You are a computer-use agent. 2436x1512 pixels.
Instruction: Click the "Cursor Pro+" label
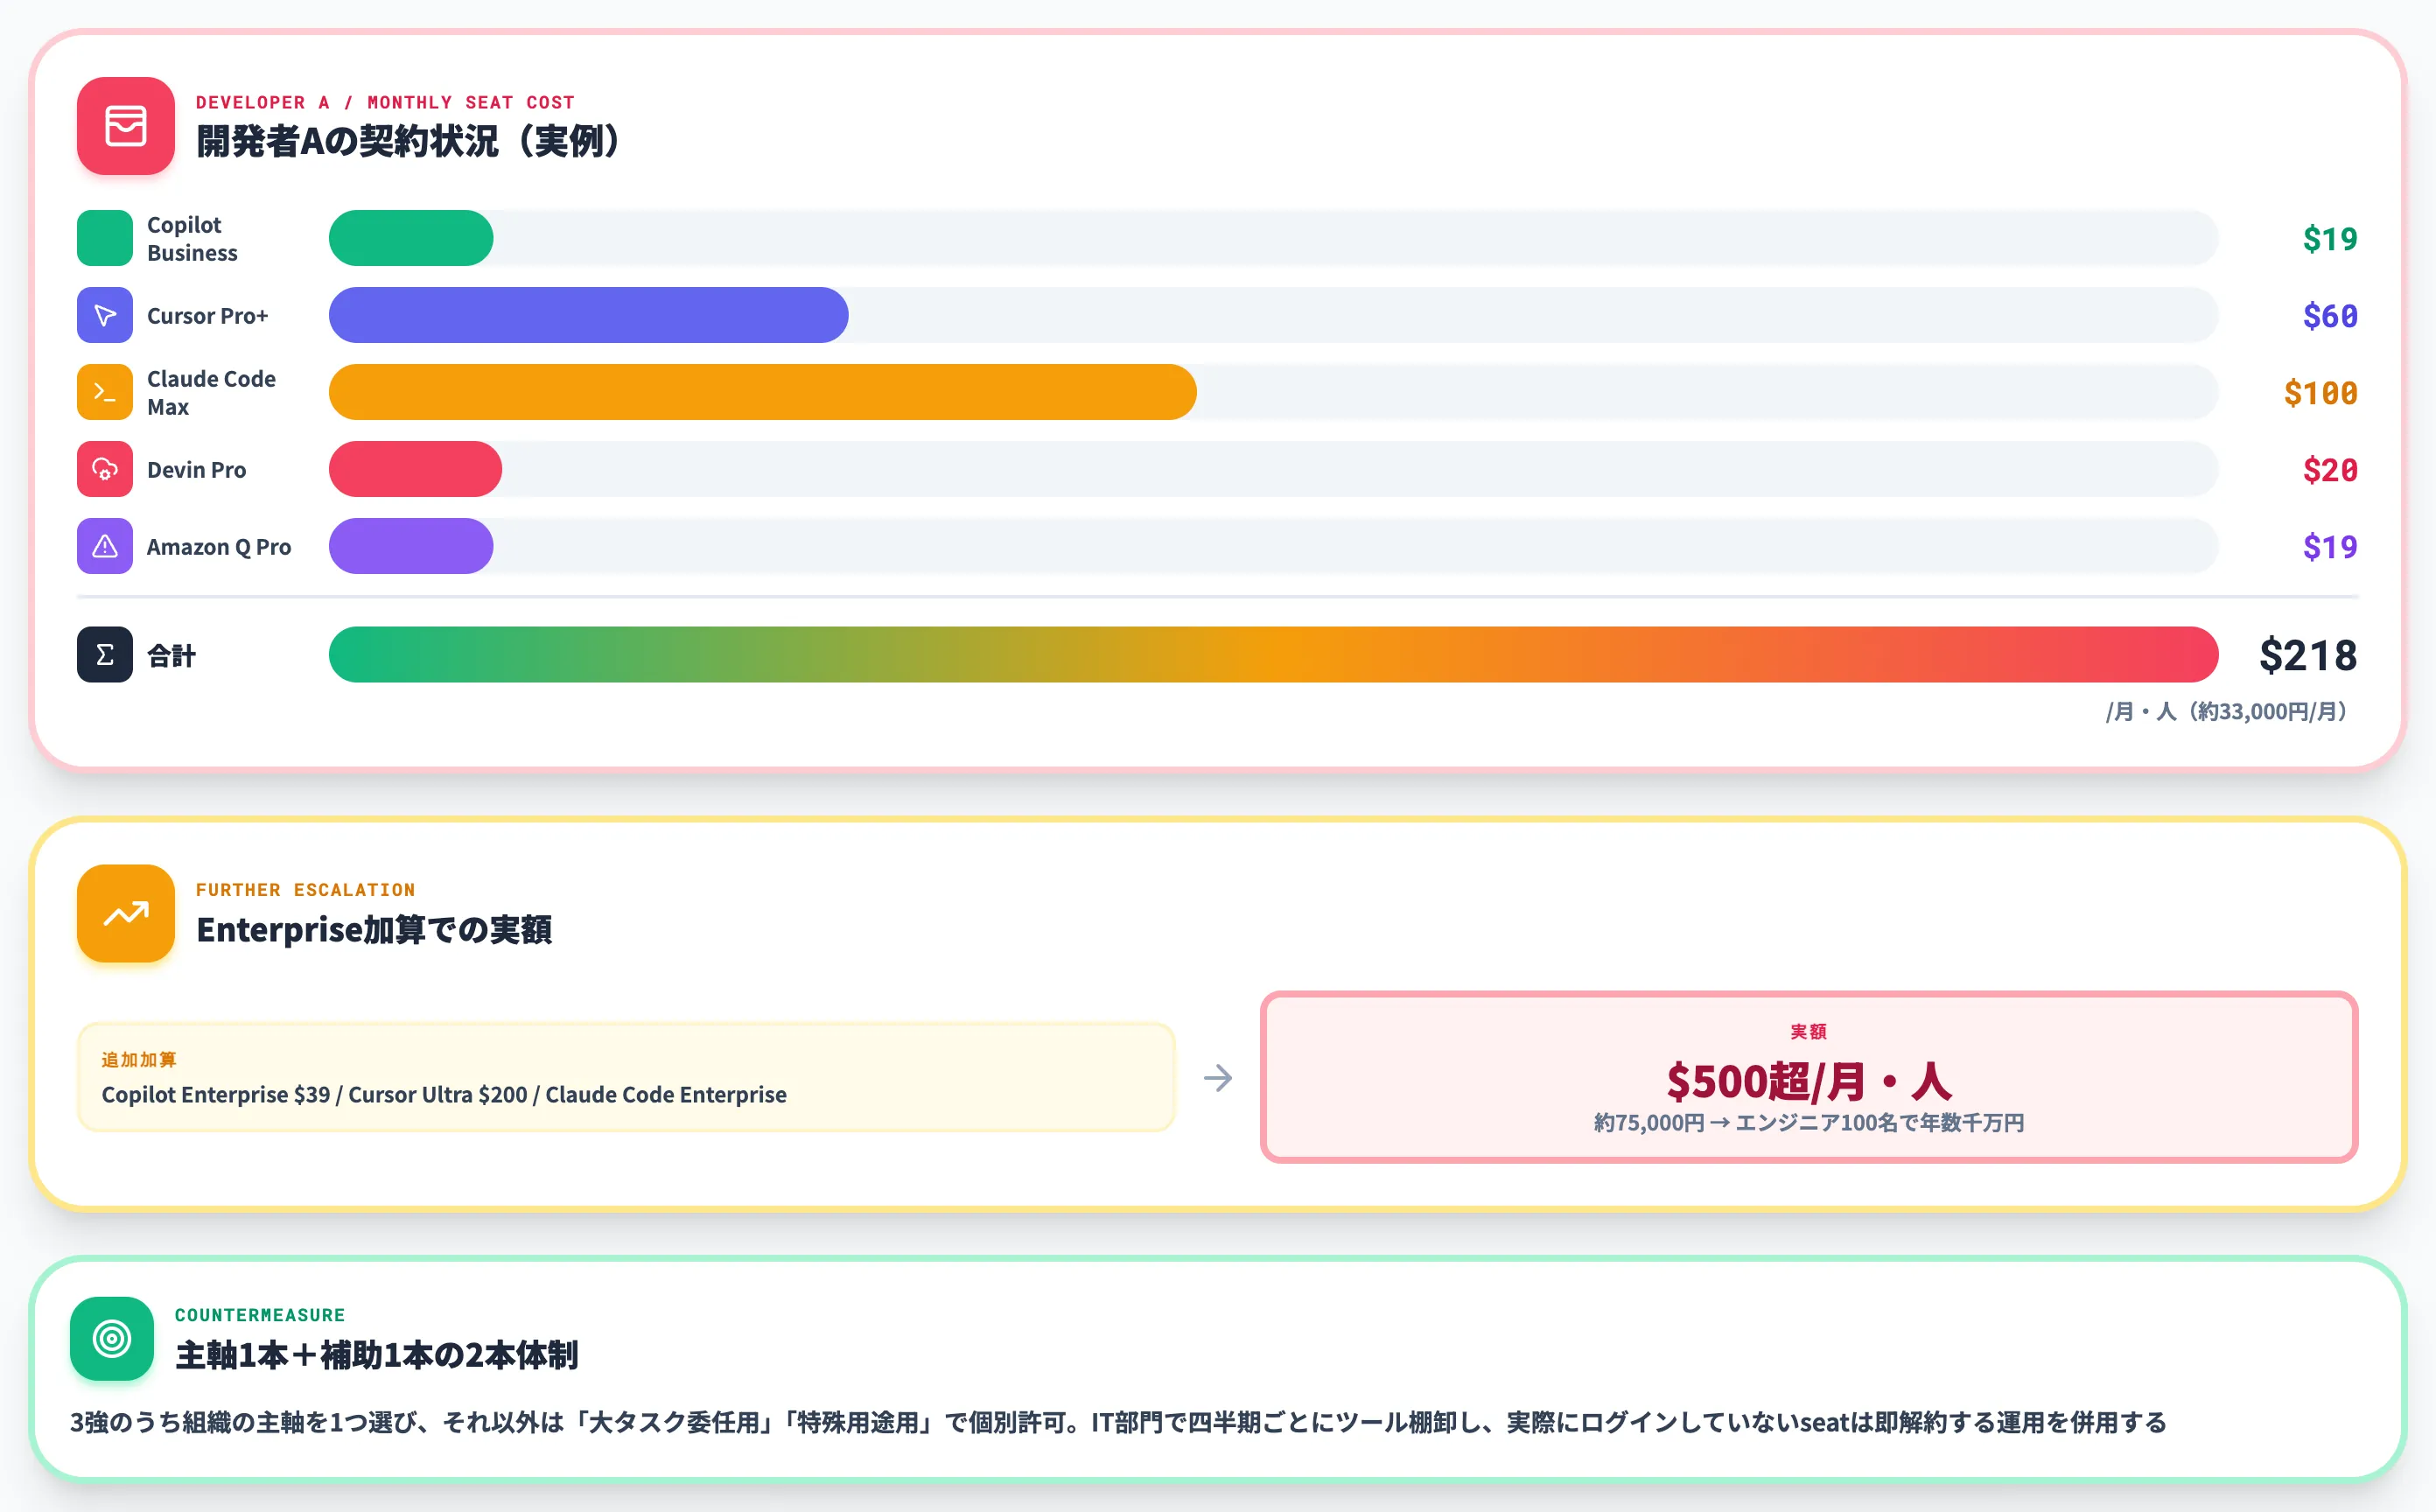[208, 316]
